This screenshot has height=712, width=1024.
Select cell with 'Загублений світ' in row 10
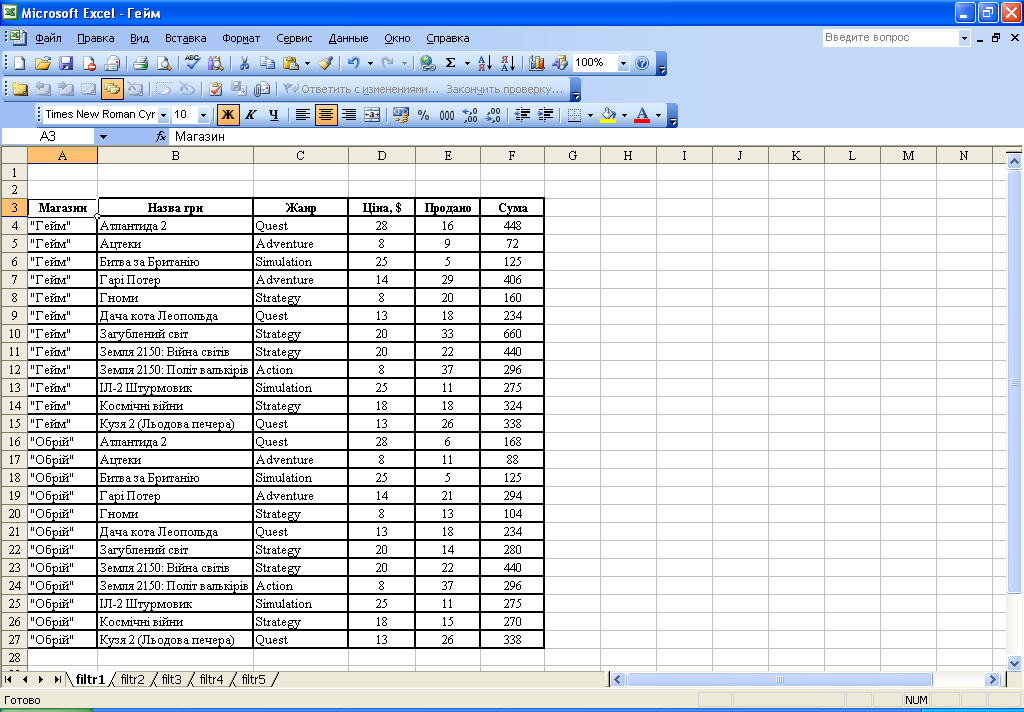coord(175,334)
